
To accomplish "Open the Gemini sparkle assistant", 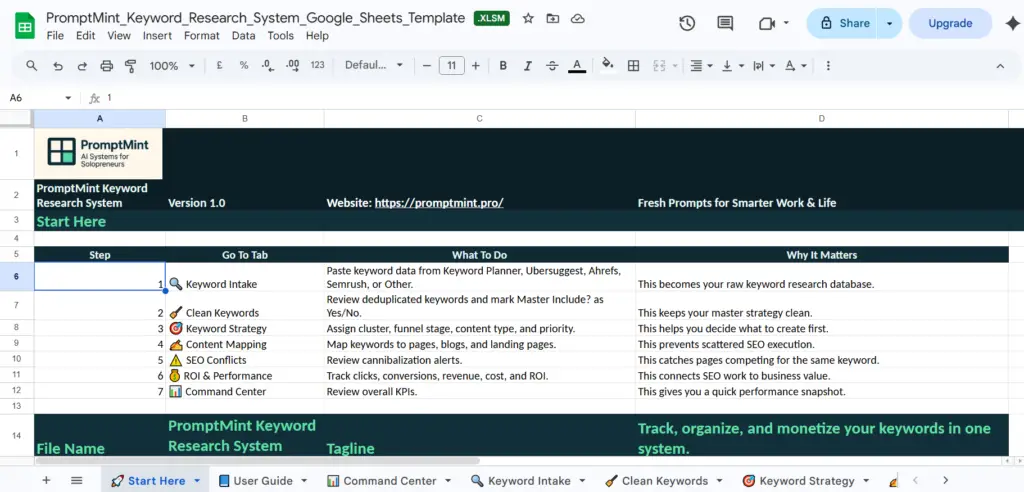I will 1010,24.
